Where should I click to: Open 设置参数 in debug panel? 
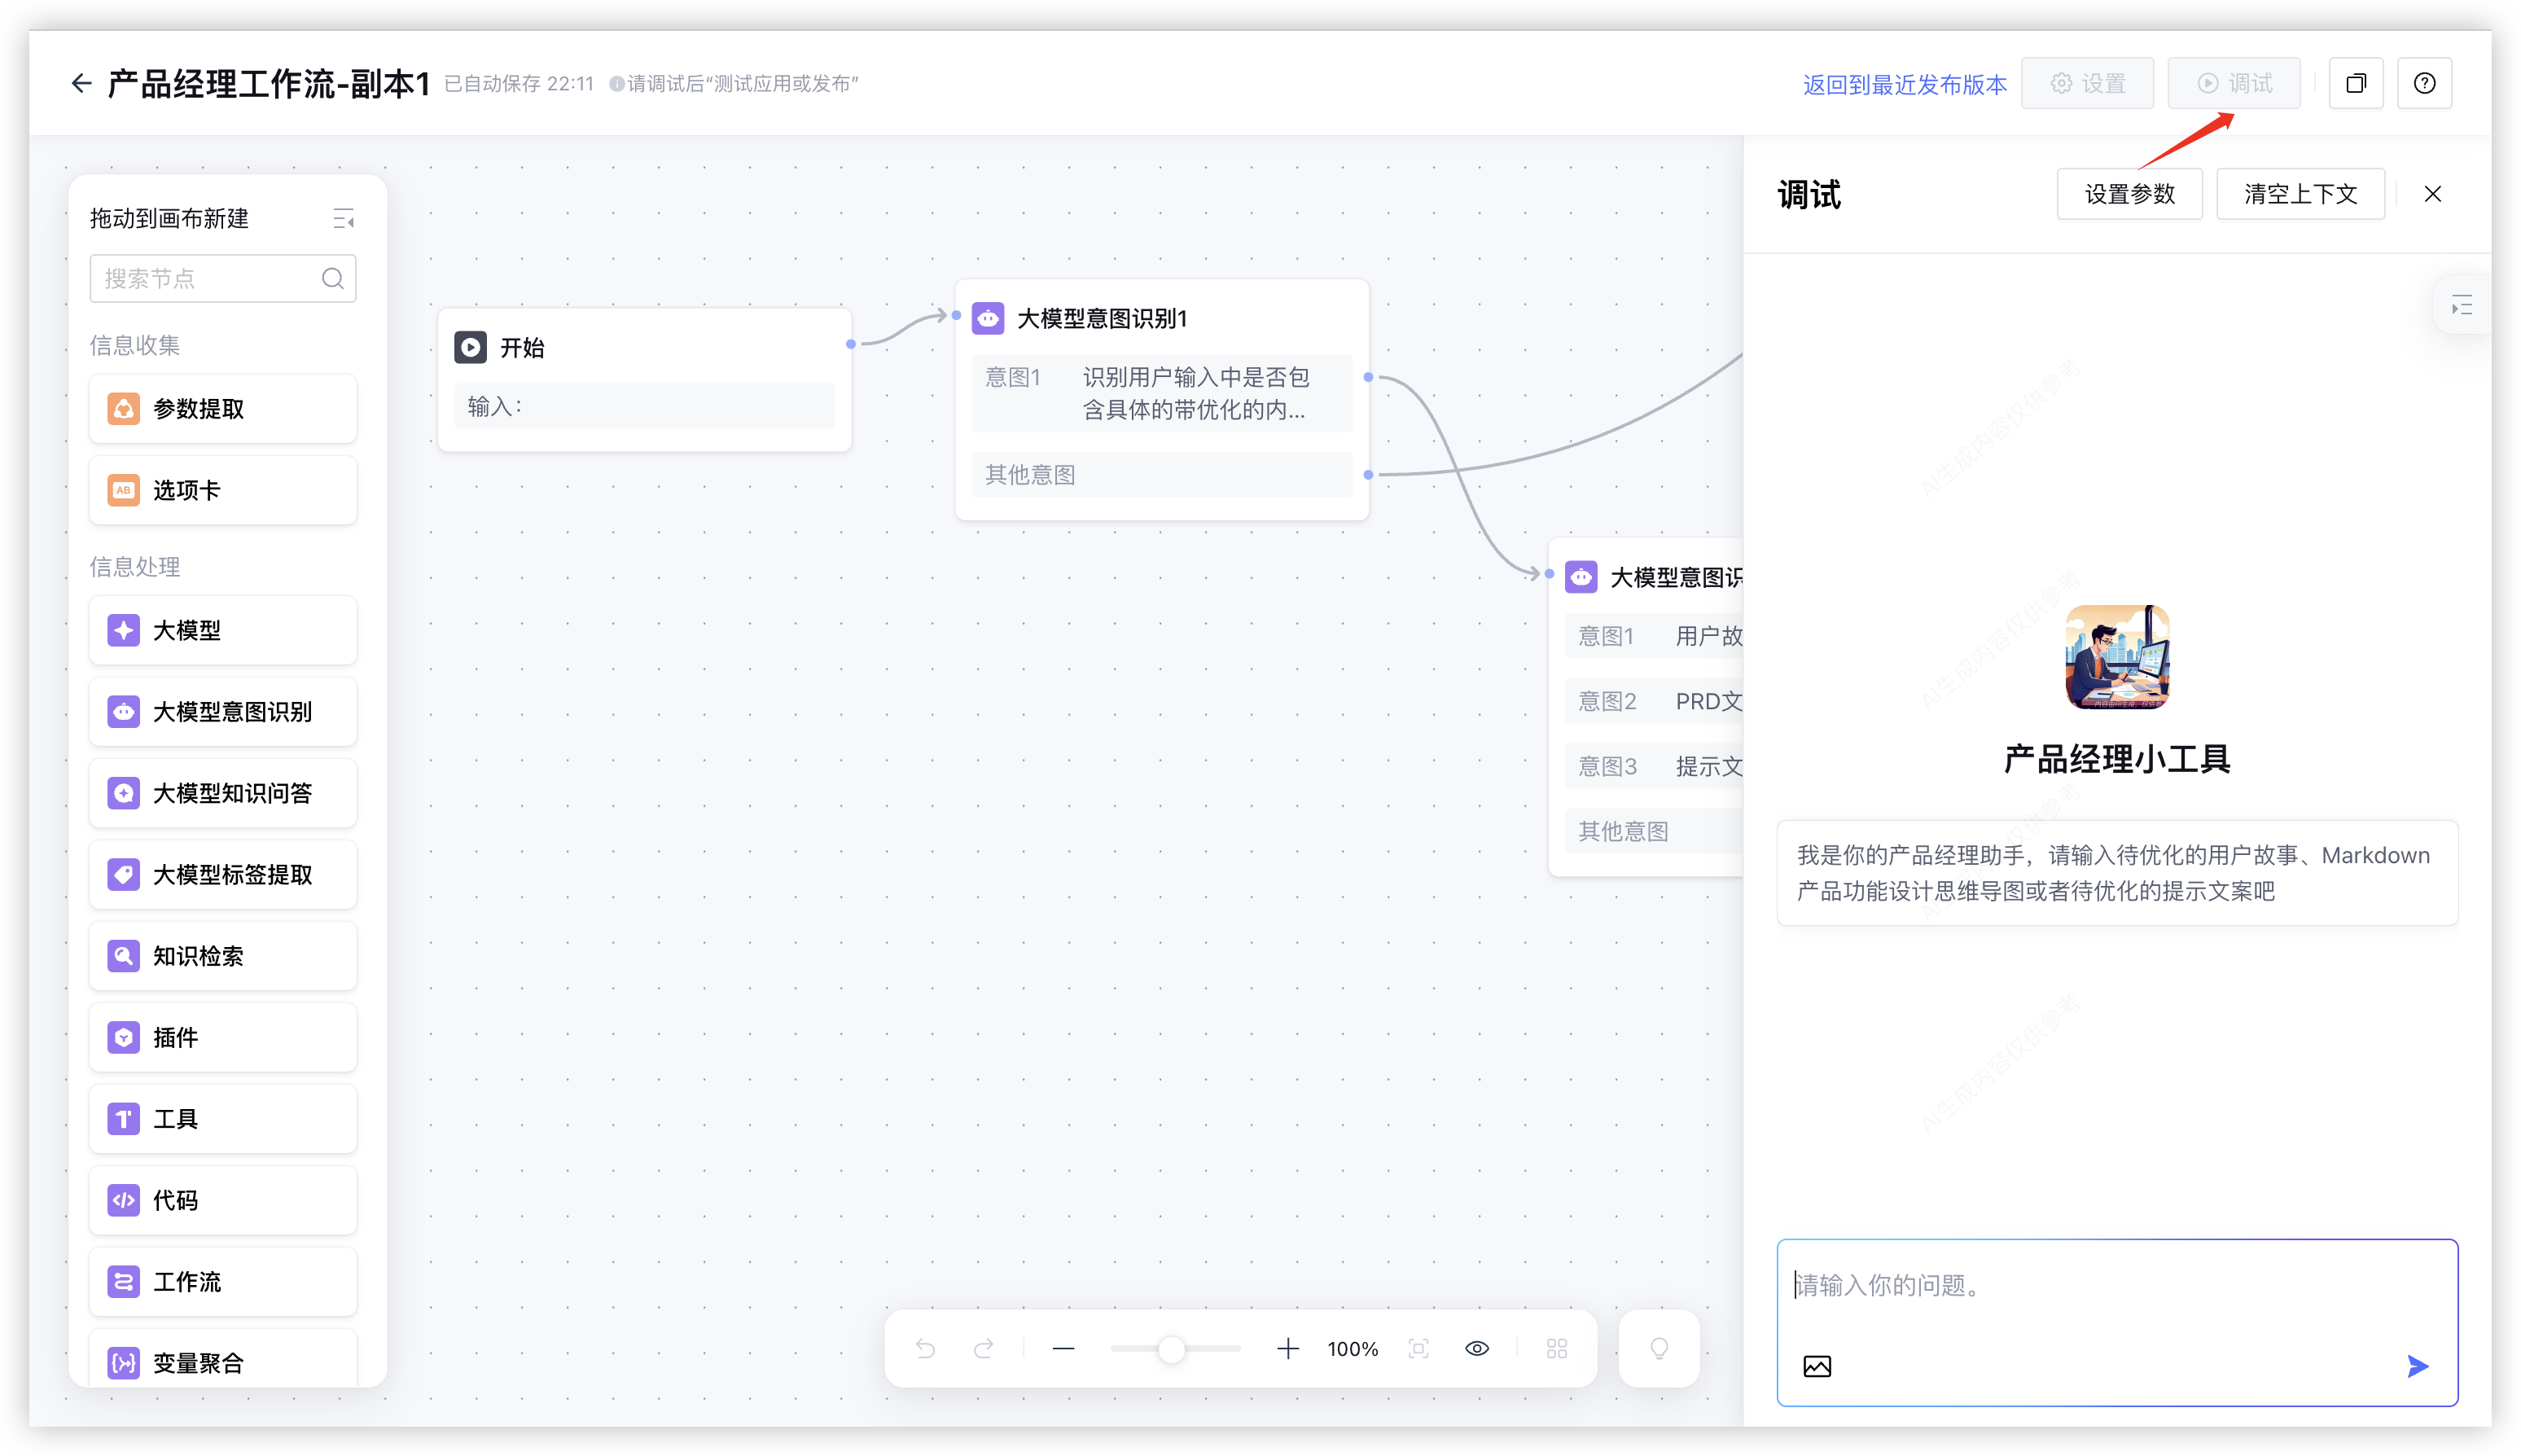(x=2129, y=194)
